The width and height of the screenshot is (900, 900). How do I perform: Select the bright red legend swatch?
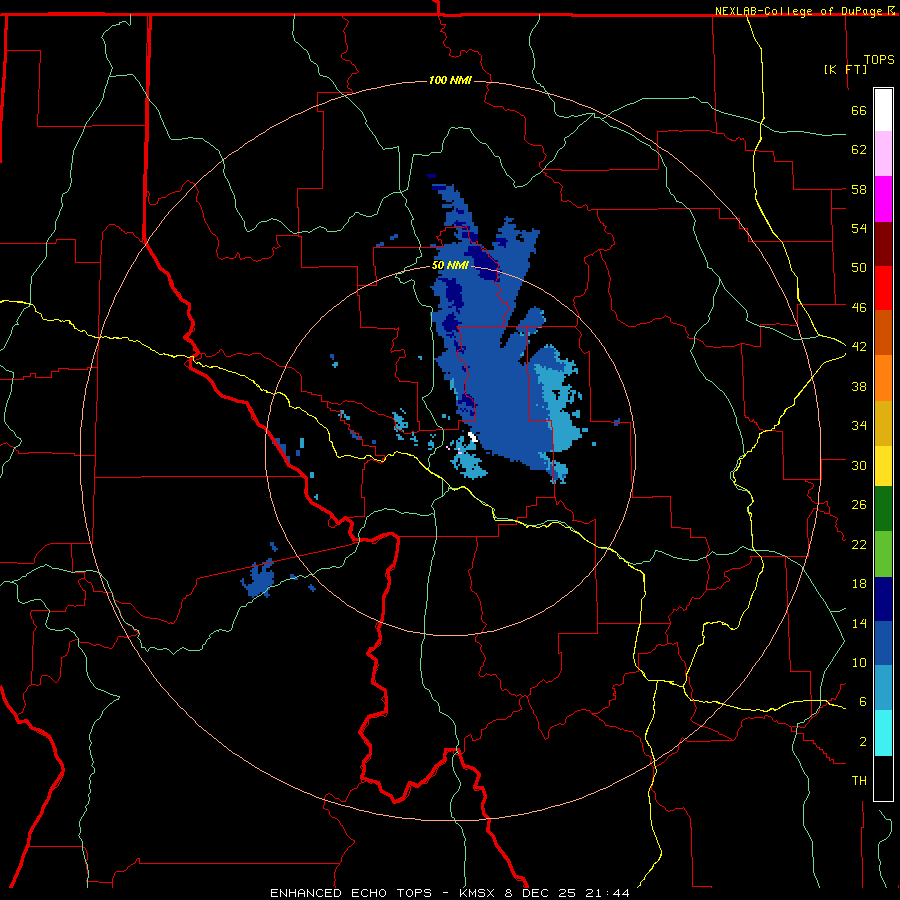pyautogui.click(x=883, y=288)
